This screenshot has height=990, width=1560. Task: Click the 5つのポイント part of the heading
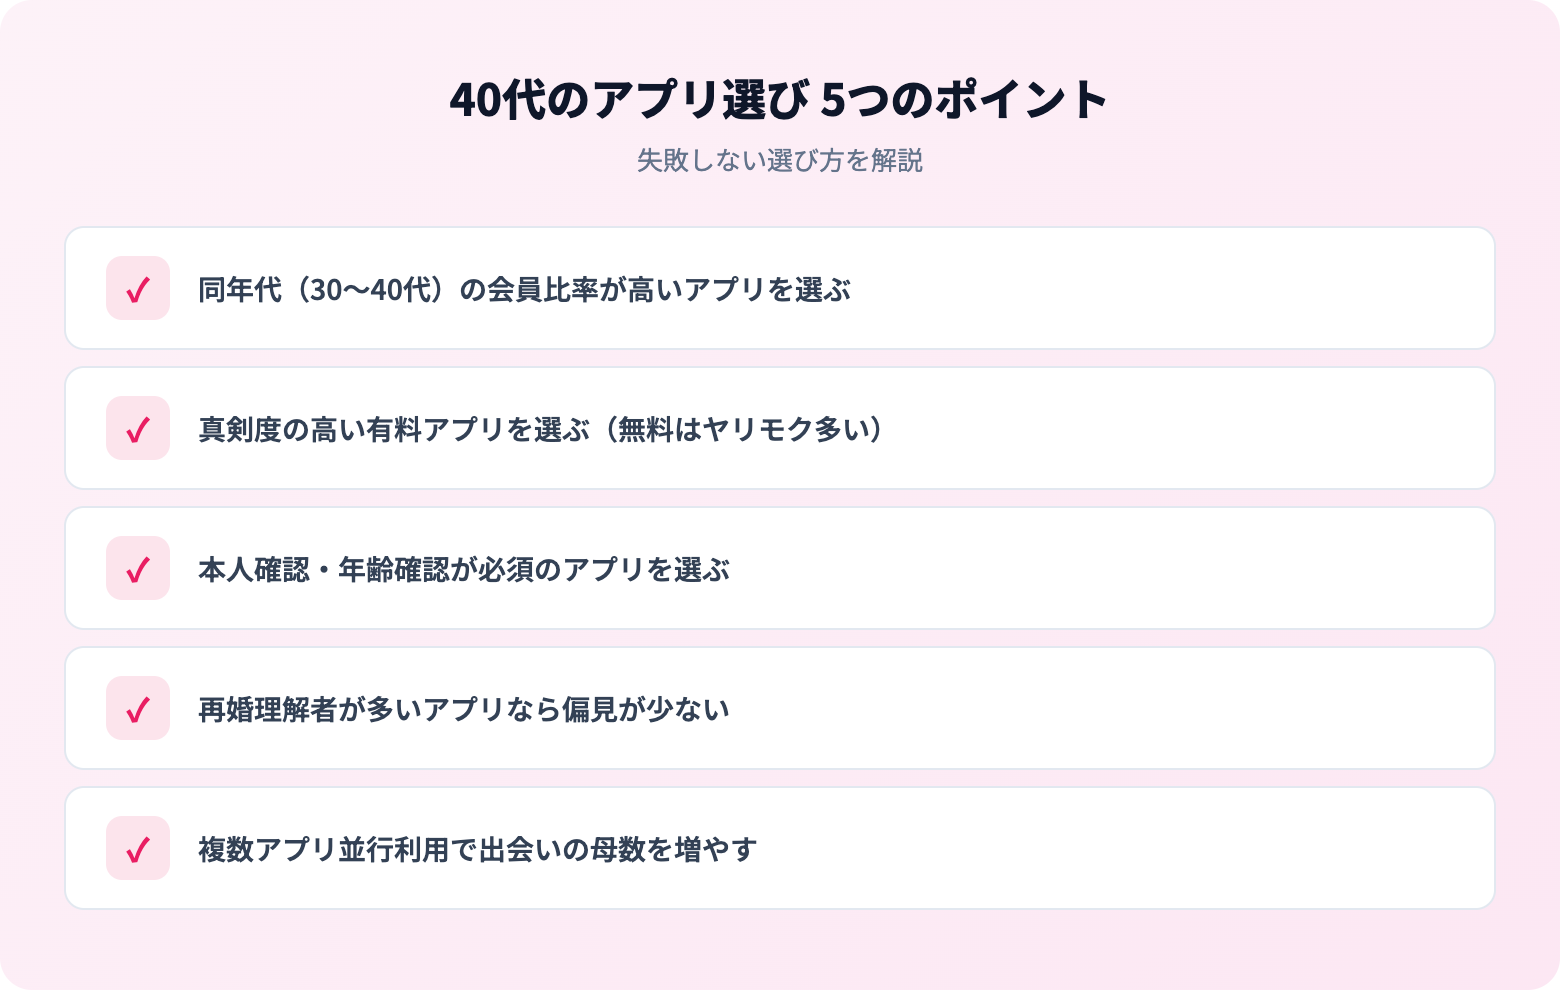pyautogui.click(x=964, y=100)
